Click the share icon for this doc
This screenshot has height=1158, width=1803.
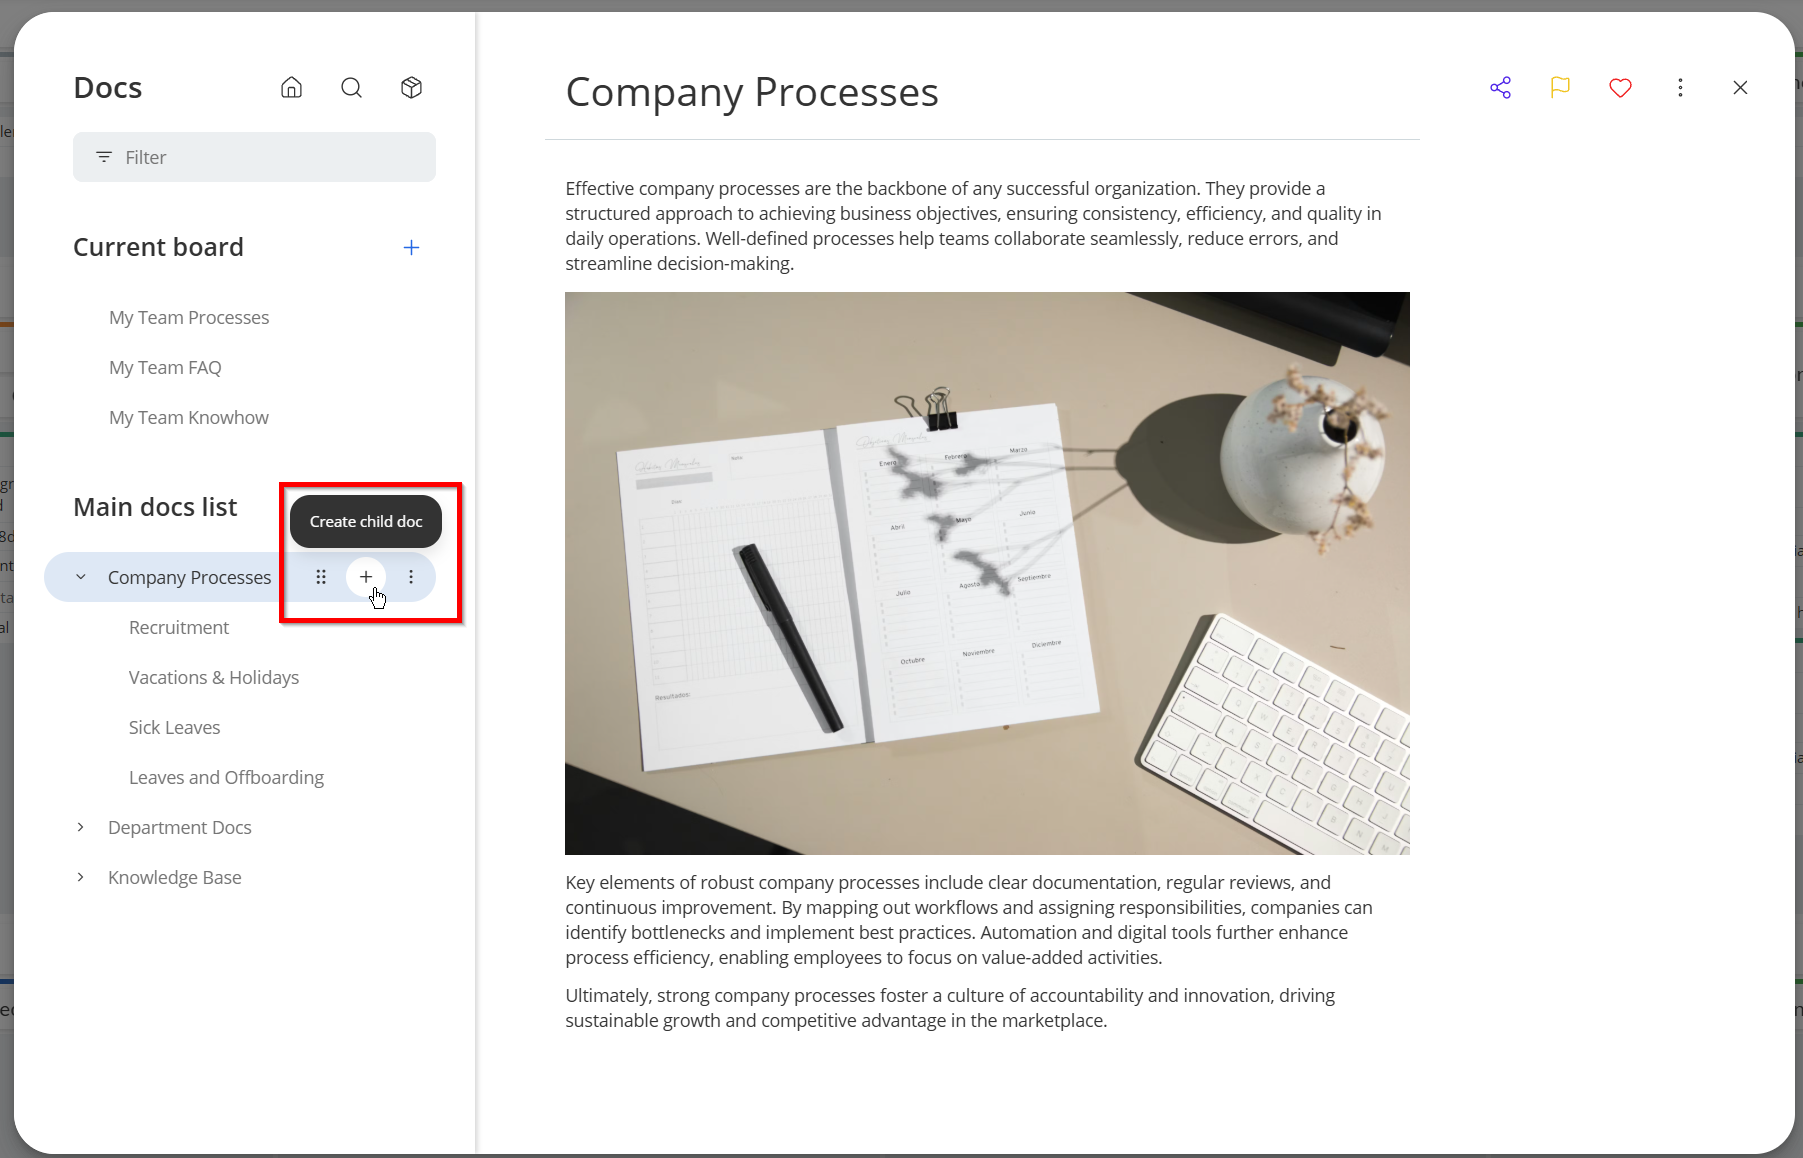click(1500, 88)
